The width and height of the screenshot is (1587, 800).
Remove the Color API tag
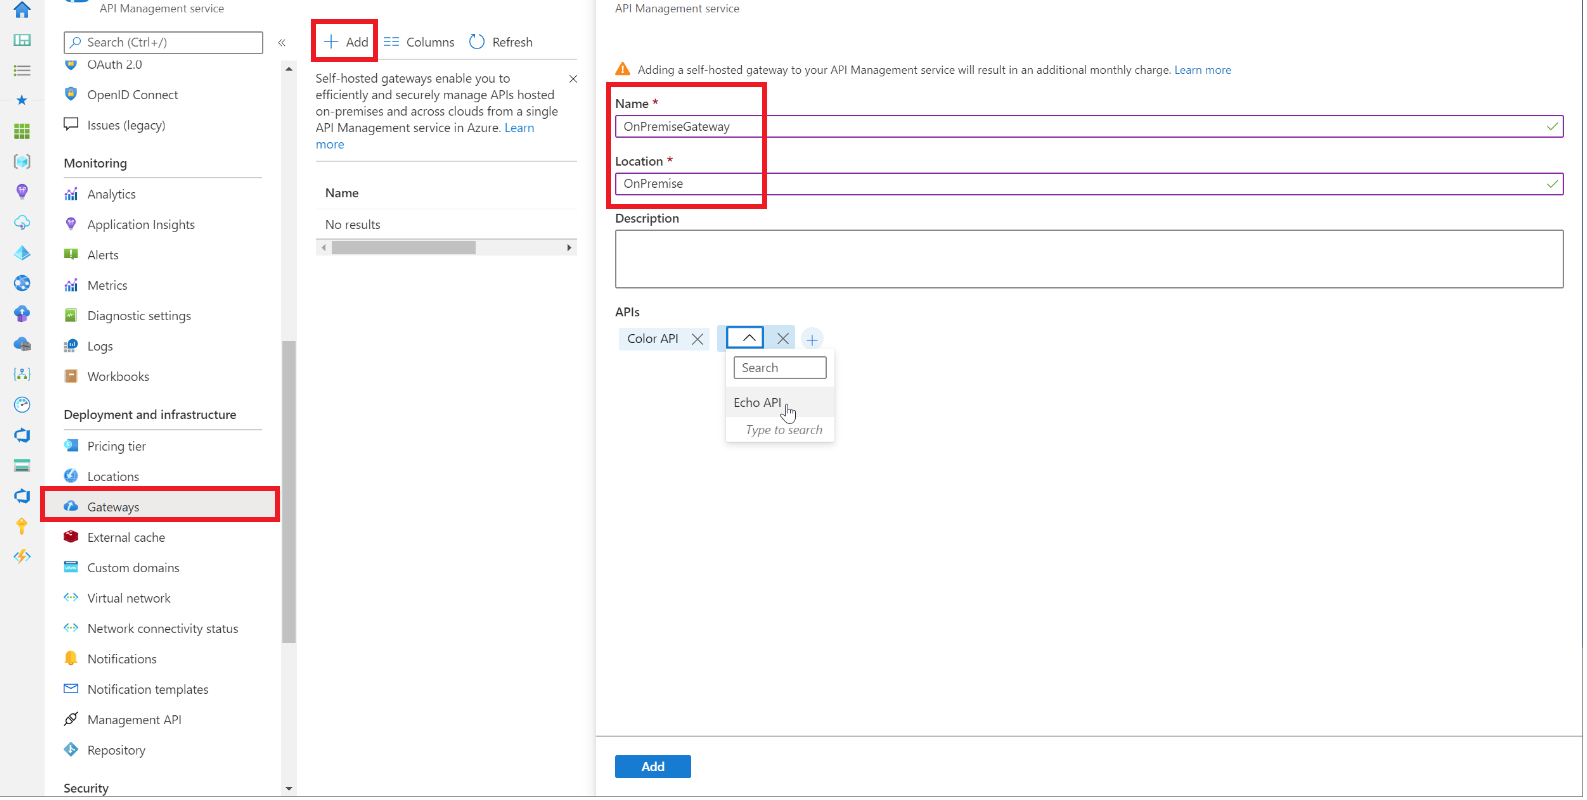(x=698, y=339)
